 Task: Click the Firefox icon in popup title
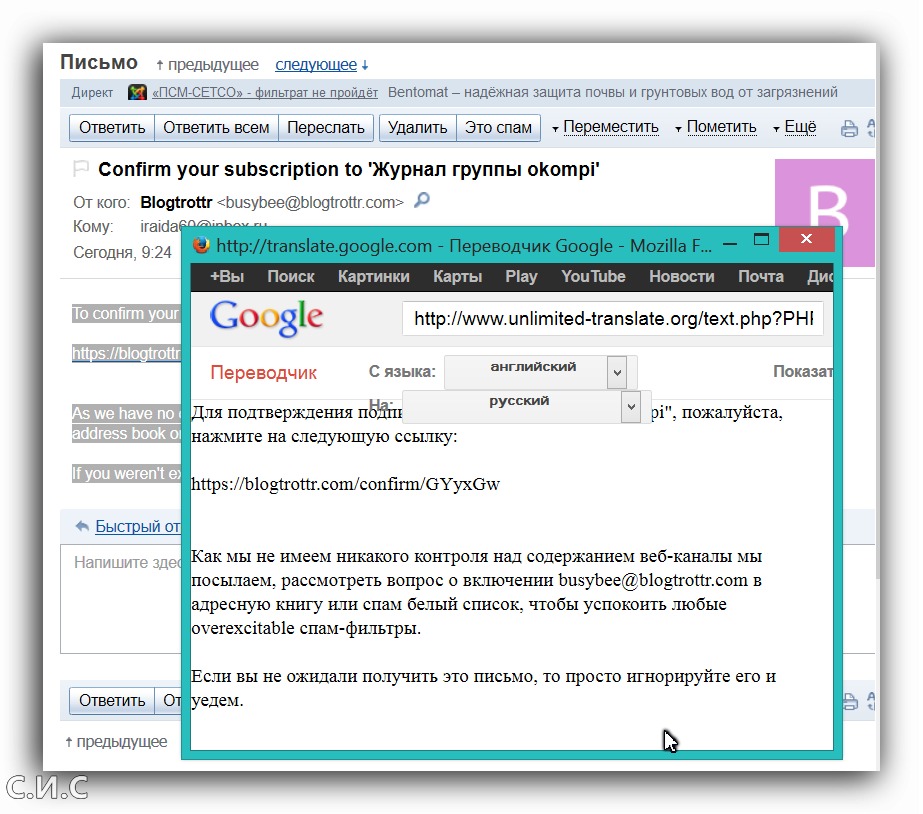(x=201, y=244)
